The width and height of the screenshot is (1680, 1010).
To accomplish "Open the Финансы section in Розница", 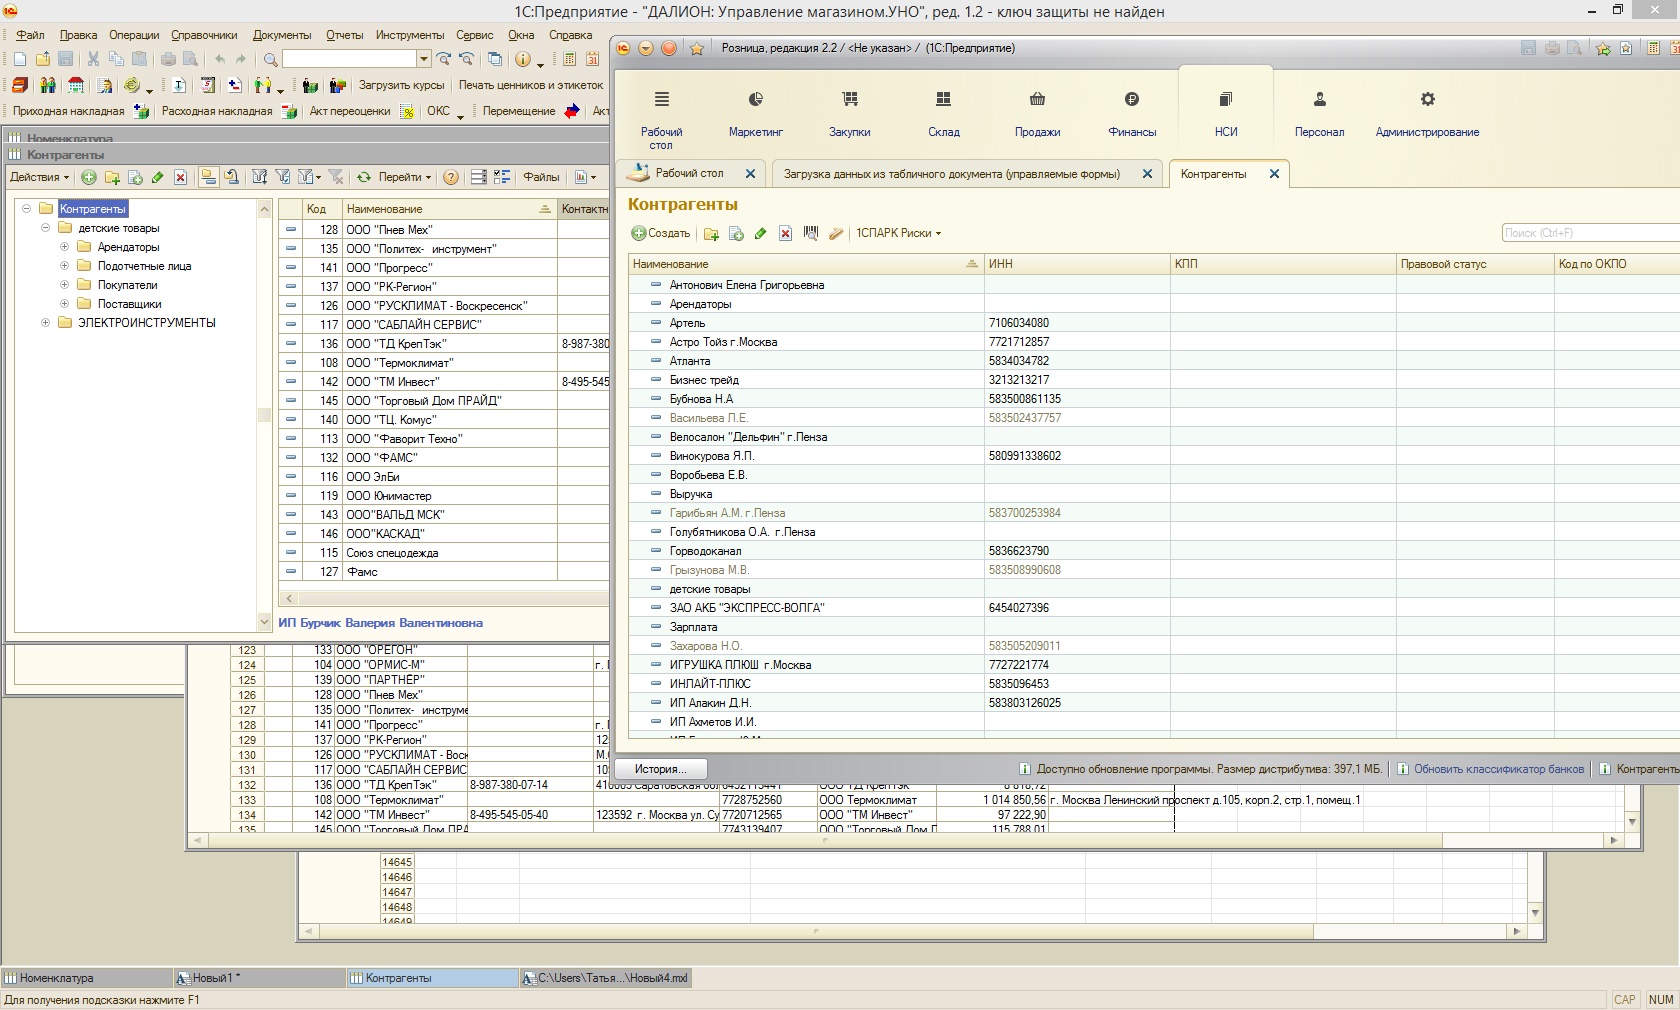I will tap(1132, 115).
